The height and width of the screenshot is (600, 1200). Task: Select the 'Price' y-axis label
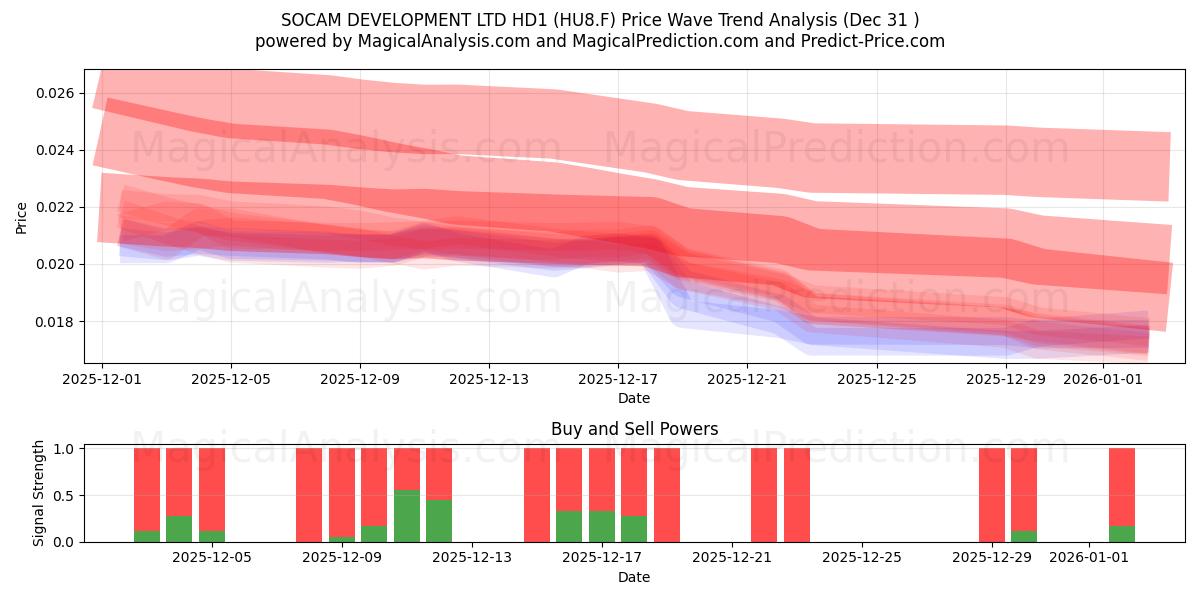click(22, 218)
